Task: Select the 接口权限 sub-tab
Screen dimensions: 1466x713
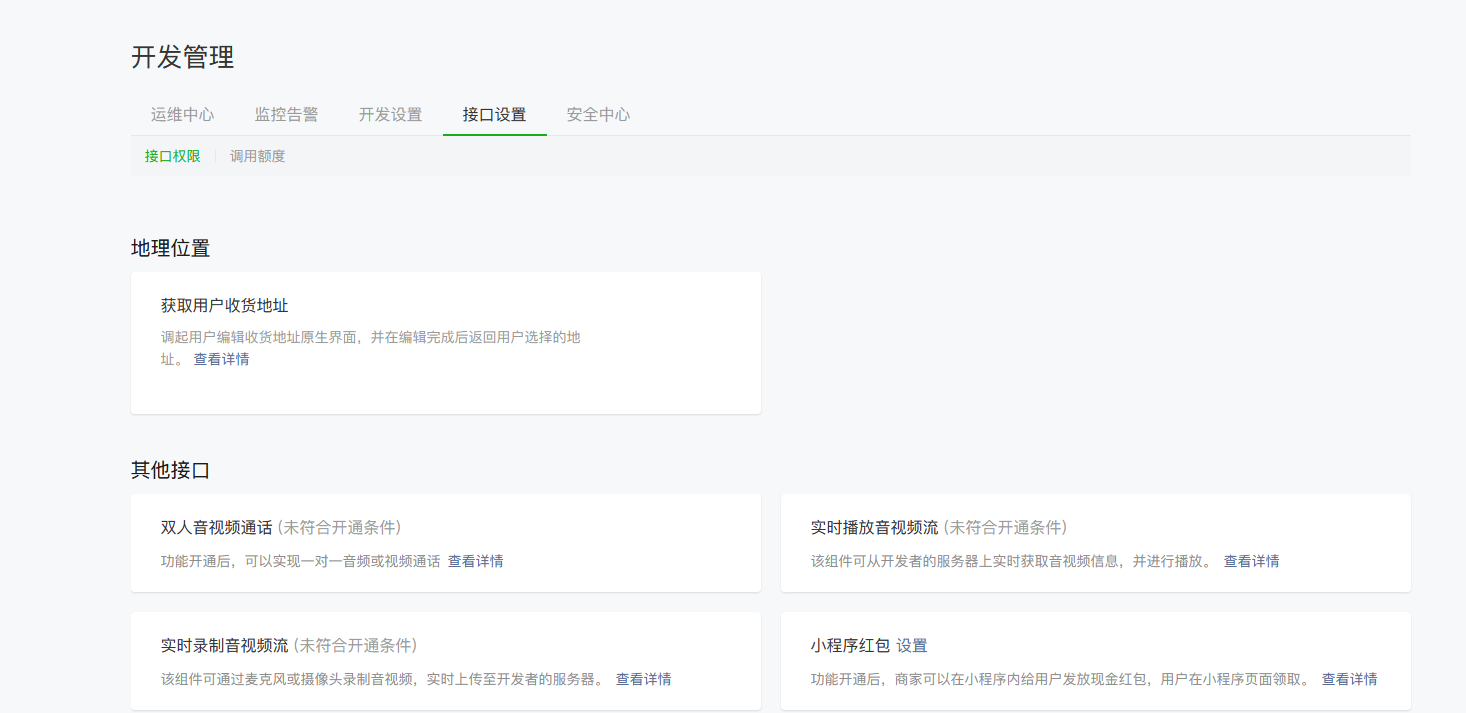Action: 173,156
